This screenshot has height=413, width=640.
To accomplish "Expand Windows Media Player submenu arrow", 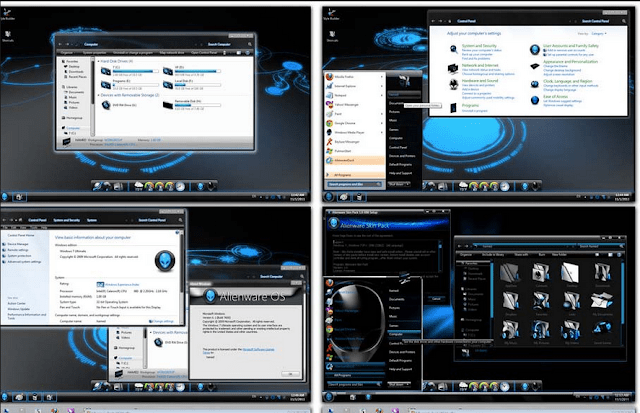I will (382, 132).
